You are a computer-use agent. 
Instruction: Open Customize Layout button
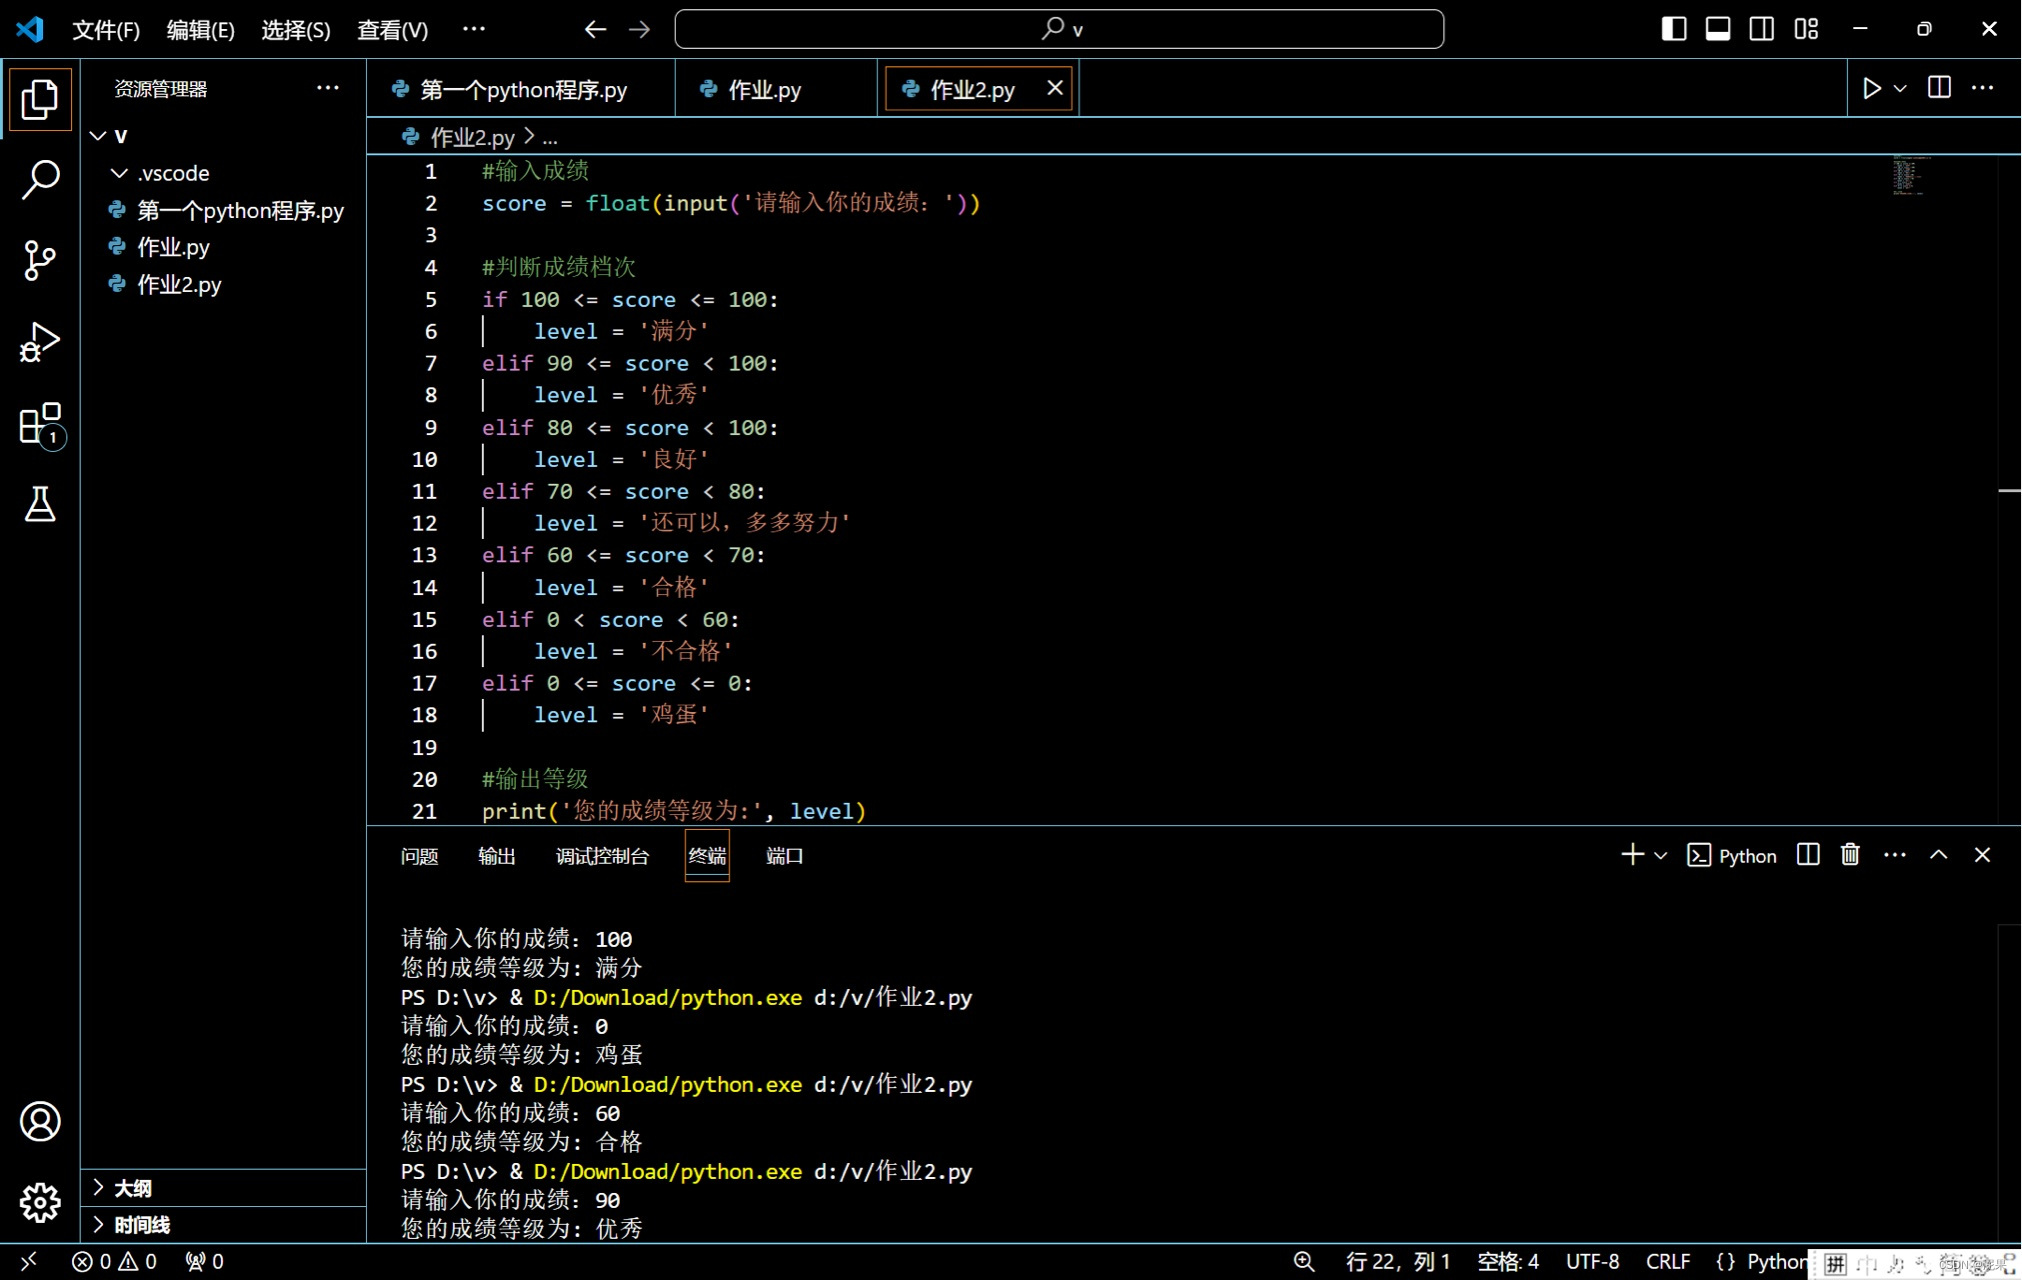click(1806, 29)
